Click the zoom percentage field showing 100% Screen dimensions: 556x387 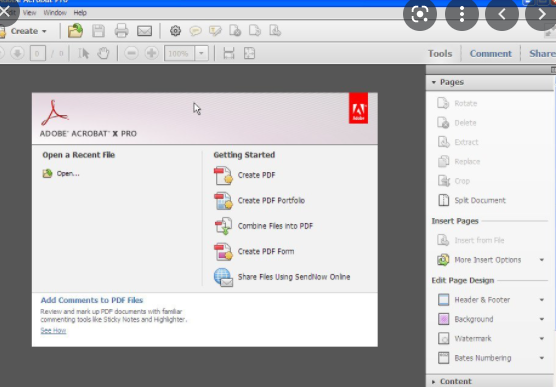(x=179, y=54)
